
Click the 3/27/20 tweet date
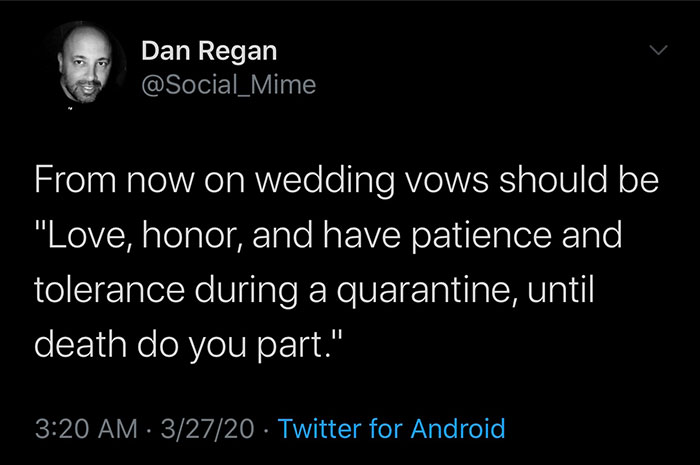coord(207,428)
